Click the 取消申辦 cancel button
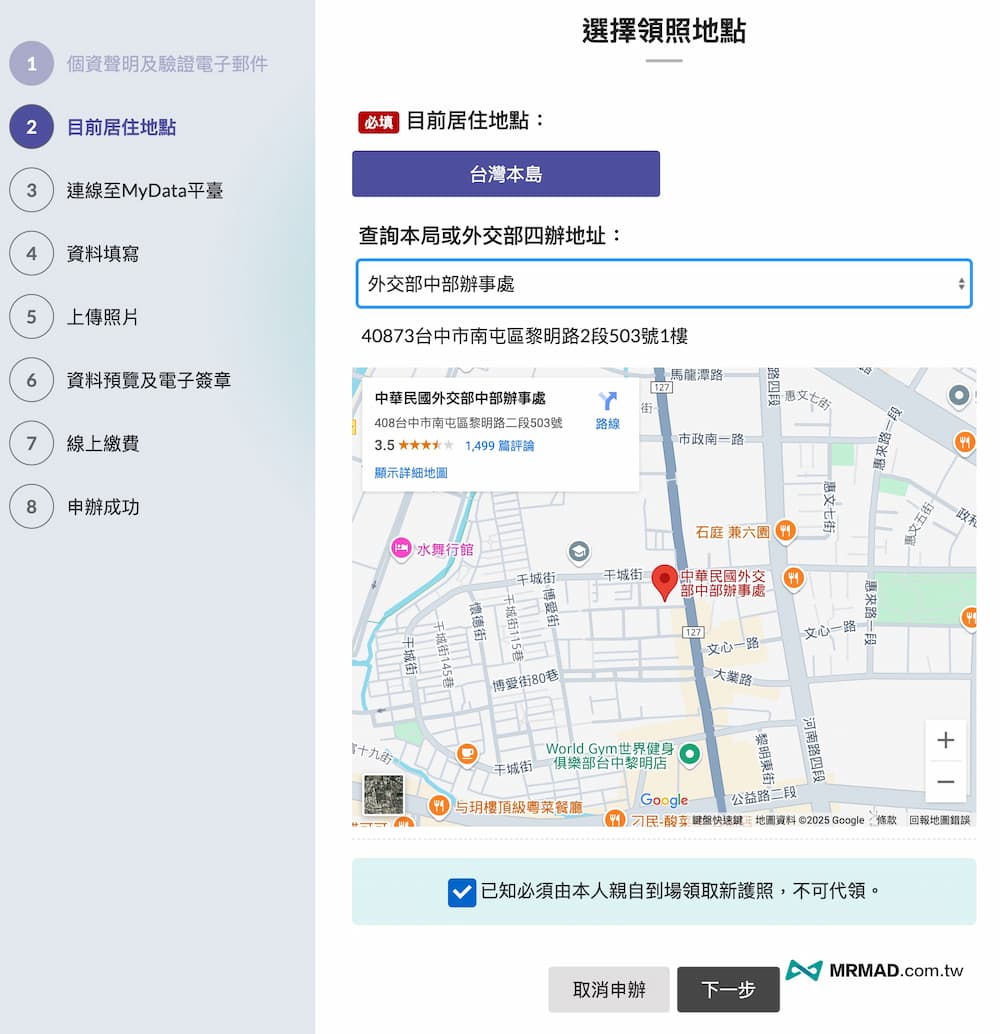Image resolution: width=1000 pixels, height=1034 pixels. point(609,990)
